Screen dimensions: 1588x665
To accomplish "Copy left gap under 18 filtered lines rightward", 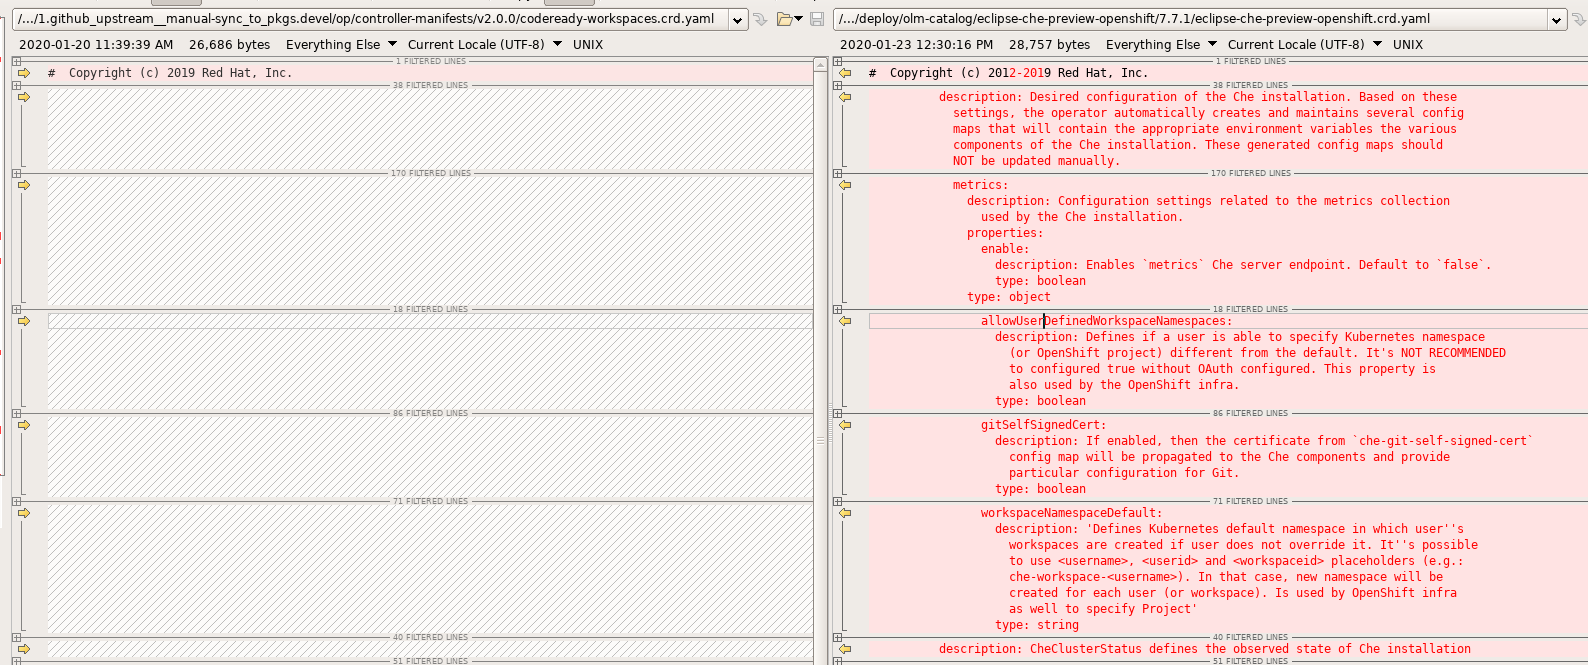I will 24,321.
